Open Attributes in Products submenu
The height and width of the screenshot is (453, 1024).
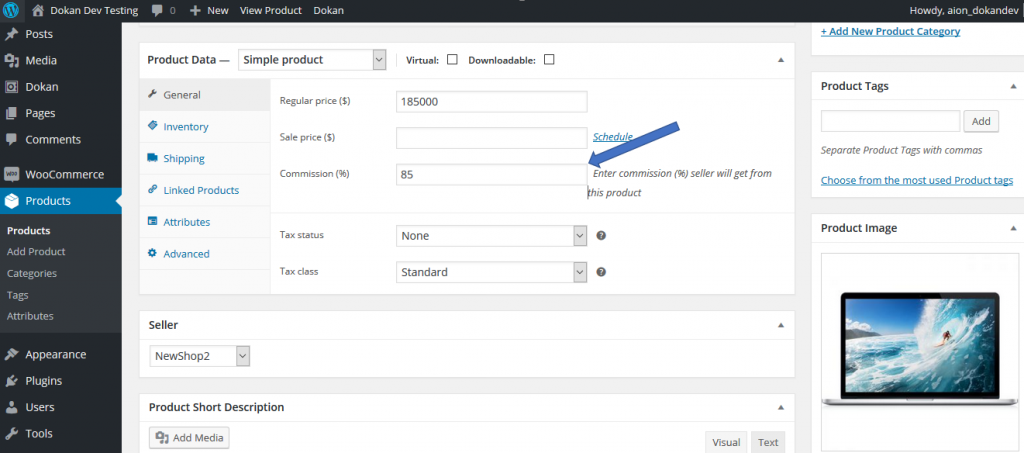tap(30, 316)
